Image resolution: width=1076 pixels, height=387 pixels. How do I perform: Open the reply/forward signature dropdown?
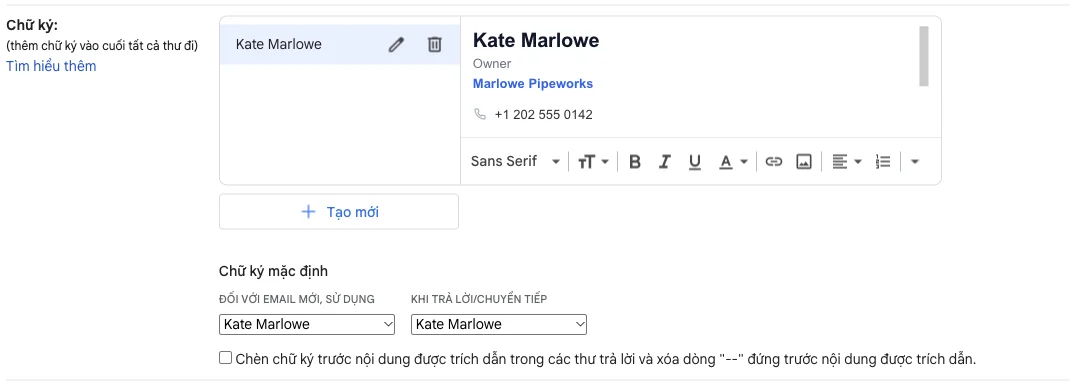pos(499,325)
